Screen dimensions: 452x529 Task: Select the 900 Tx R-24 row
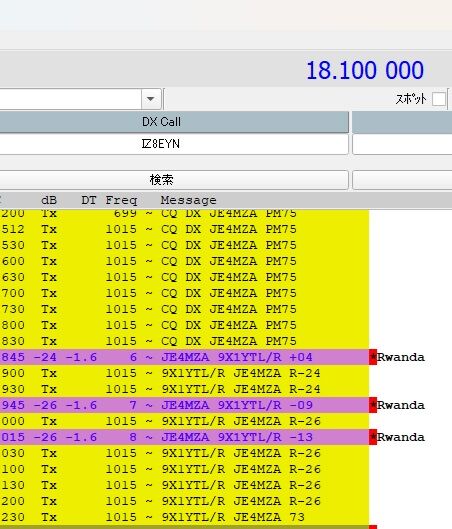pyautogui.click(x=185, y=373)
